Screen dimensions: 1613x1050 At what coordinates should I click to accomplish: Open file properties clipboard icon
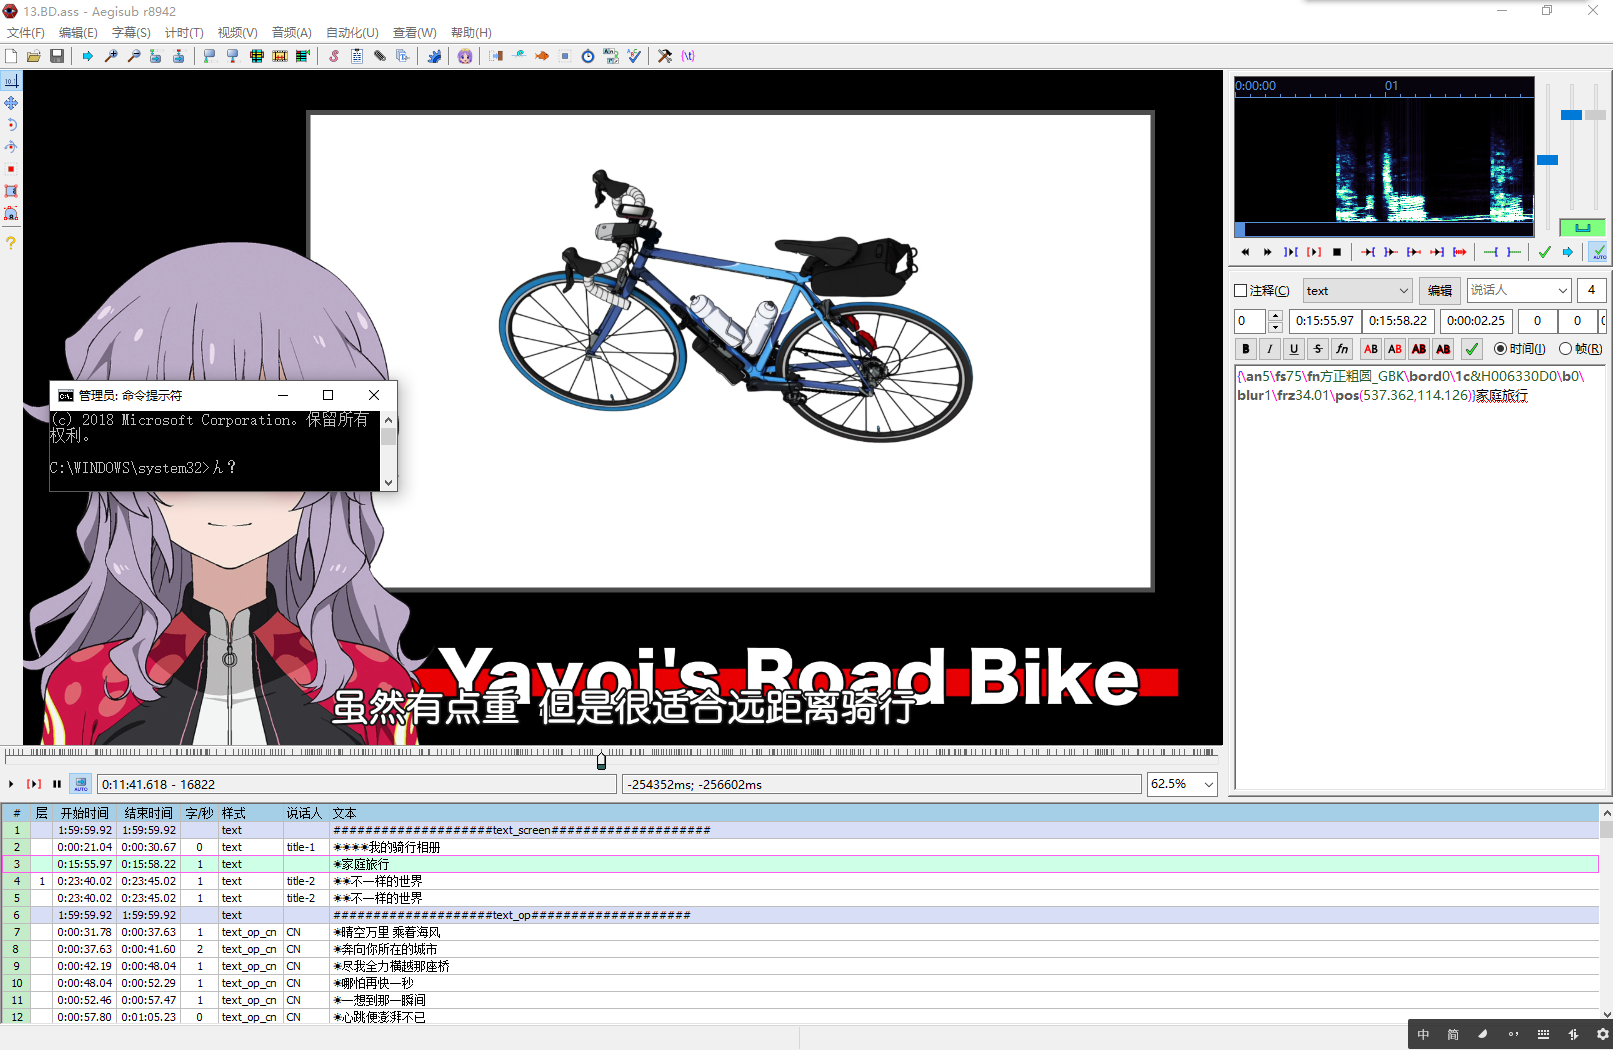tap(357, 56)
